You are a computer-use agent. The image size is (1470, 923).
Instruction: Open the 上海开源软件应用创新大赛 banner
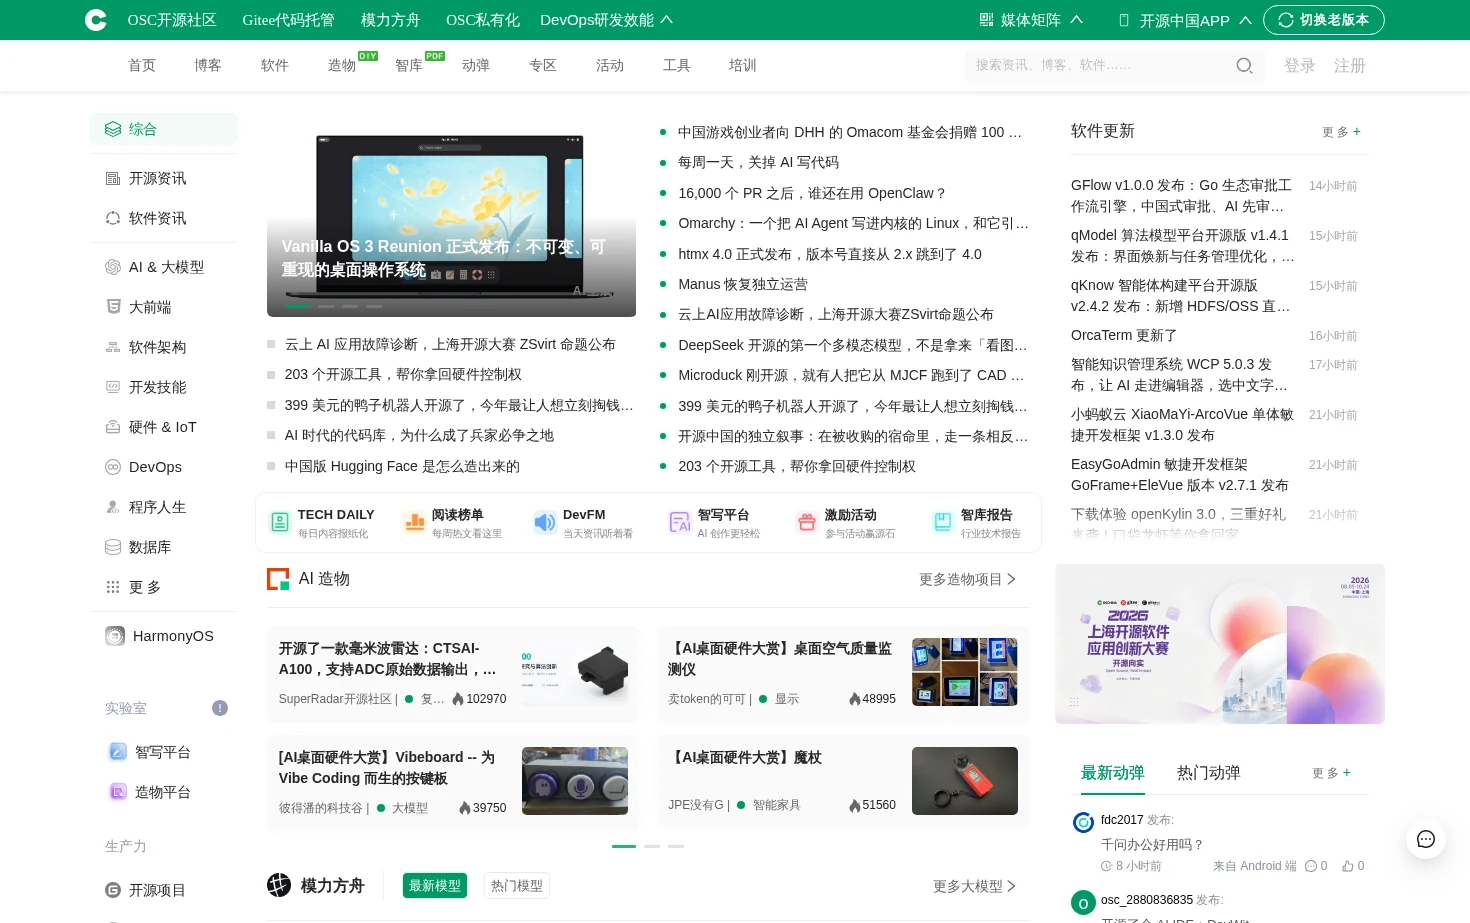pos(1220,644)
